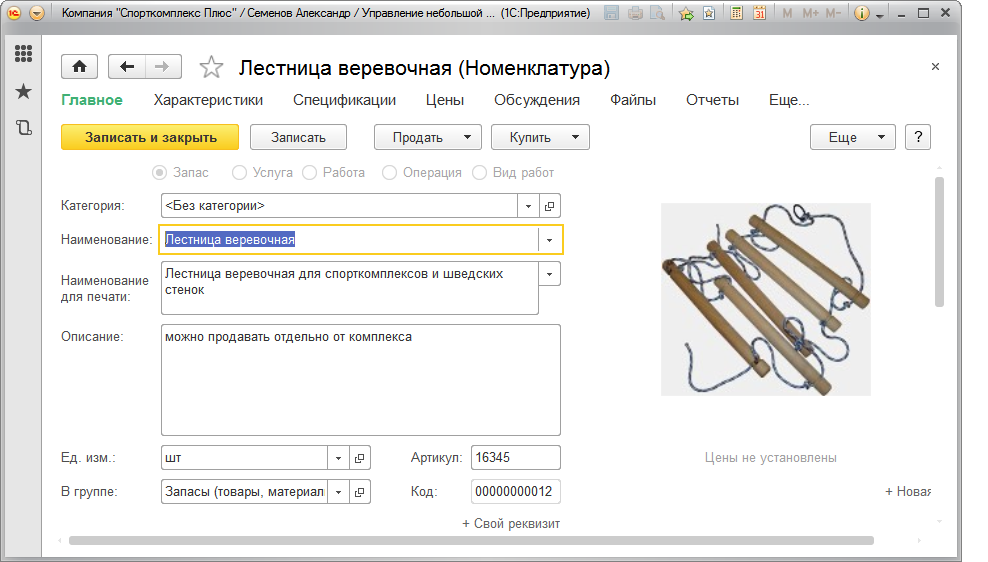The image size is (988, 562).
Task: Select the Операция radio button
Action: point(389,172)
